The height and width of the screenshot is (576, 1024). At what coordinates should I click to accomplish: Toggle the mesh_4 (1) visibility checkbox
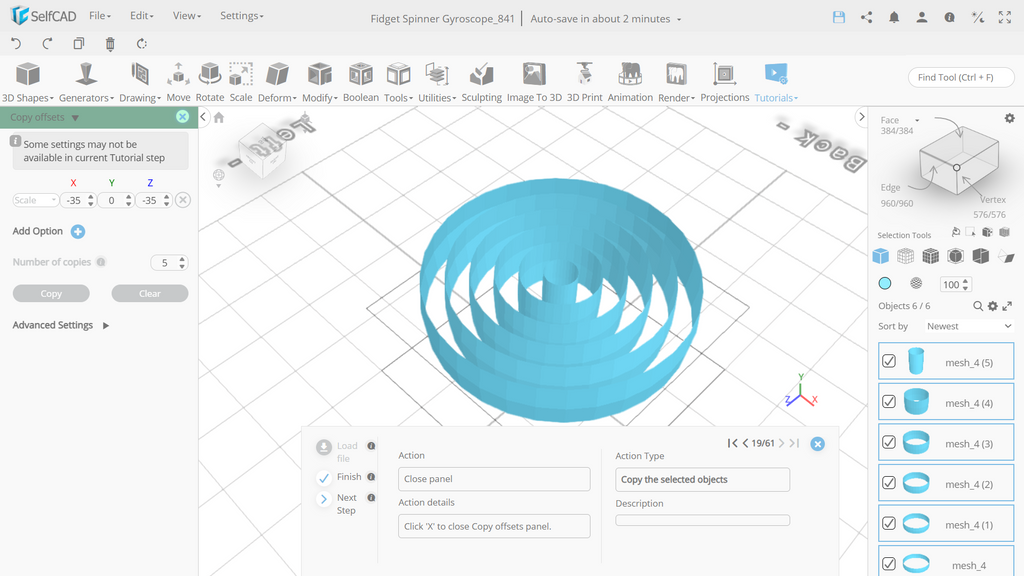(x=889, y=523)
